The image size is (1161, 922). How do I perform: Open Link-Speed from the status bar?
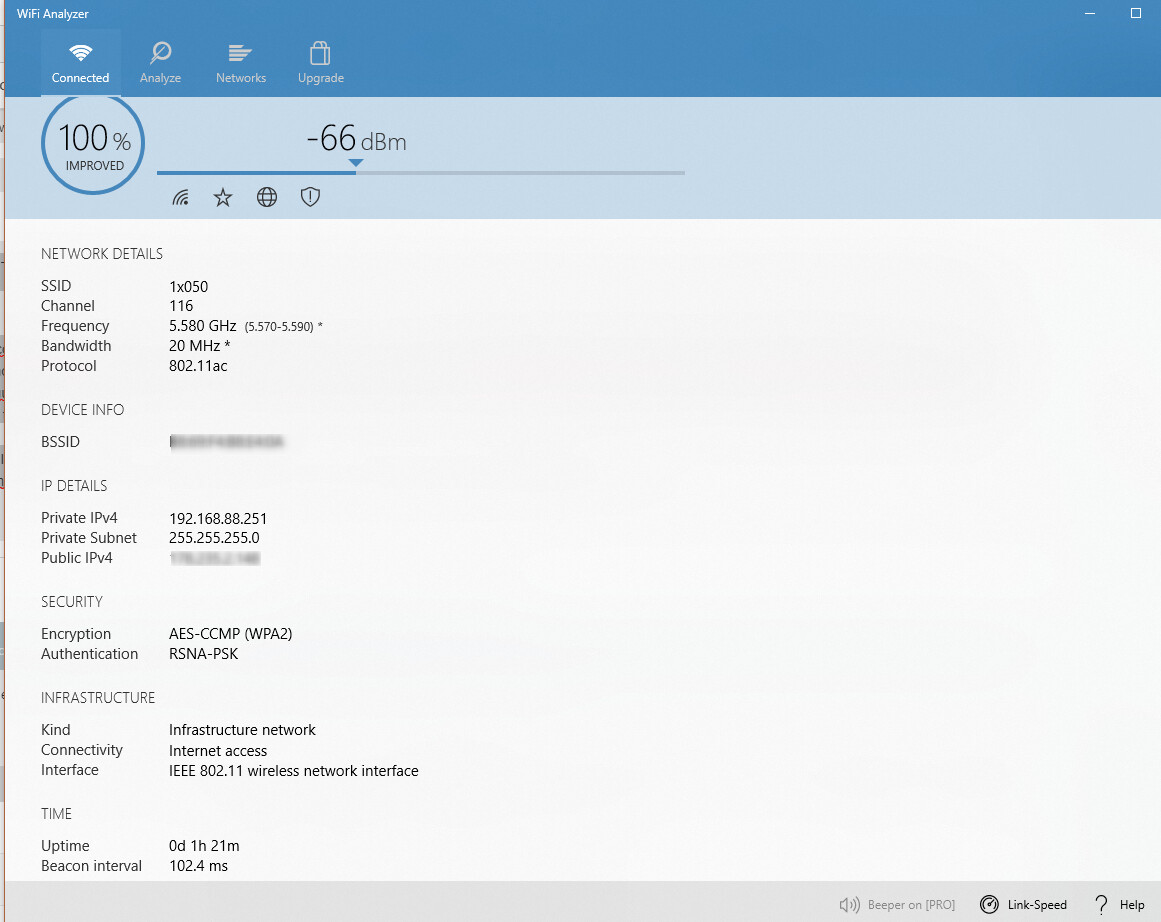coord(1023,904)
